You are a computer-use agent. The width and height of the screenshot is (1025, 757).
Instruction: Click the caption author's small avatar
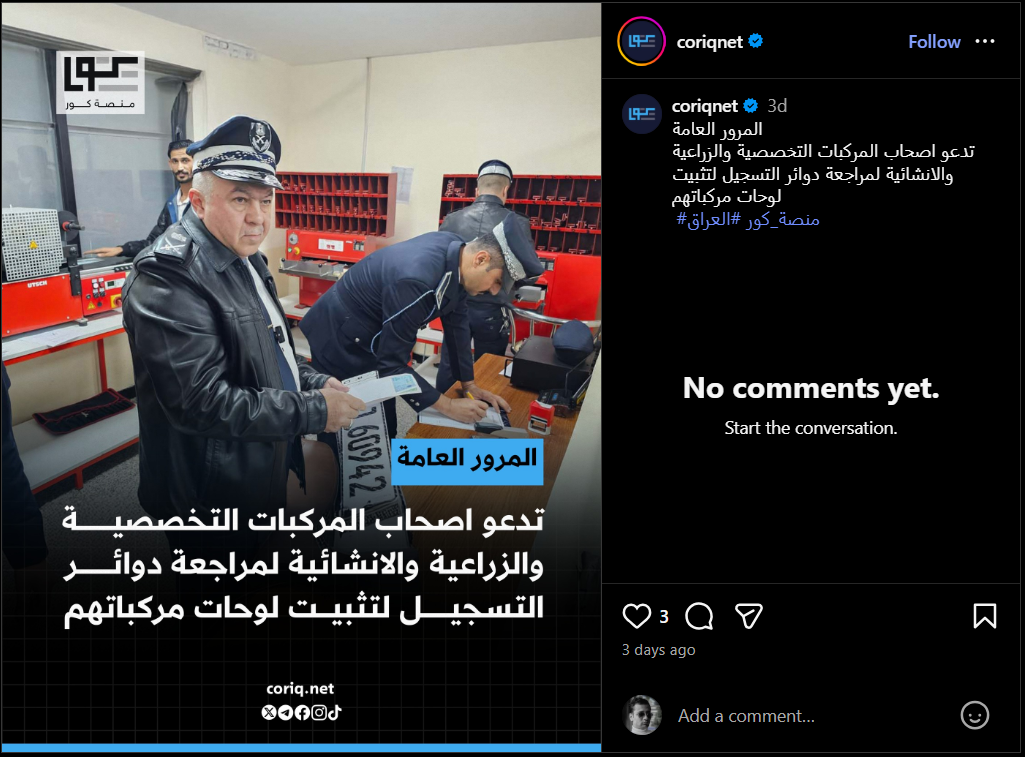[641, 114]
